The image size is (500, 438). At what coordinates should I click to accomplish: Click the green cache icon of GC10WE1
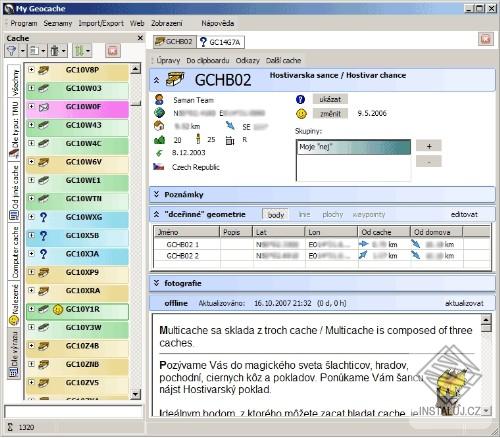[x=43, y=180]
